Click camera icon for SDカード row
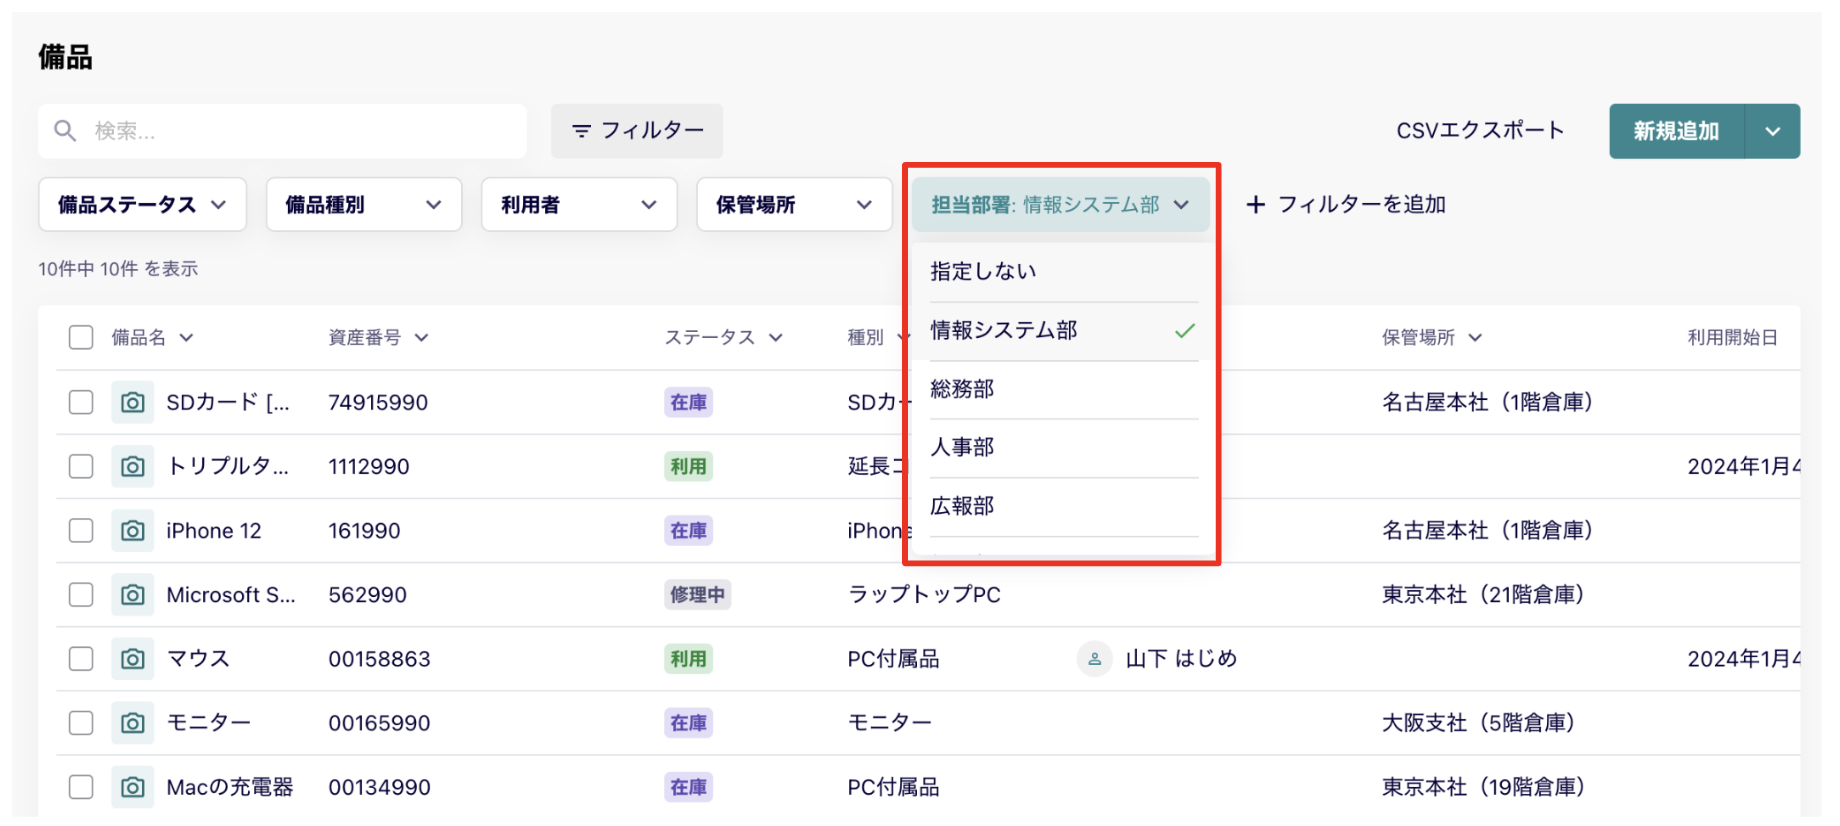This screenshot has width=1840, height=826. (132, 403)
